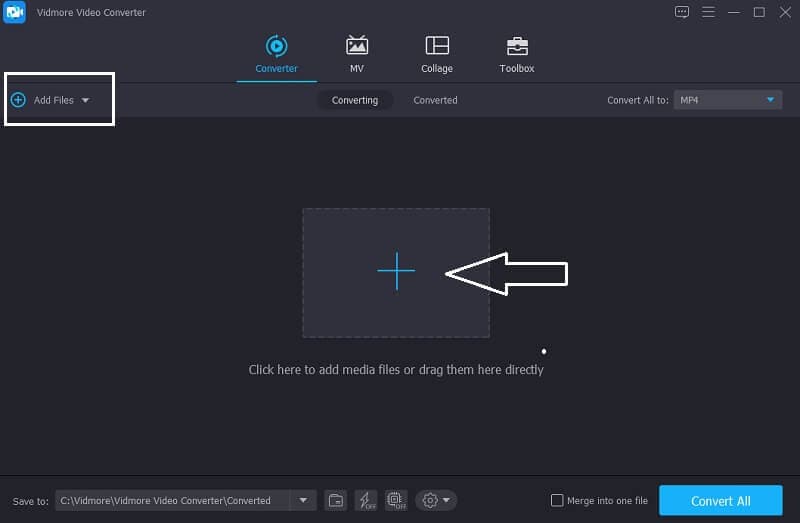Image resolution: width=800 pixels, height=523 pixels.
Task: Show the Converting list
Action: pos(354,100)
